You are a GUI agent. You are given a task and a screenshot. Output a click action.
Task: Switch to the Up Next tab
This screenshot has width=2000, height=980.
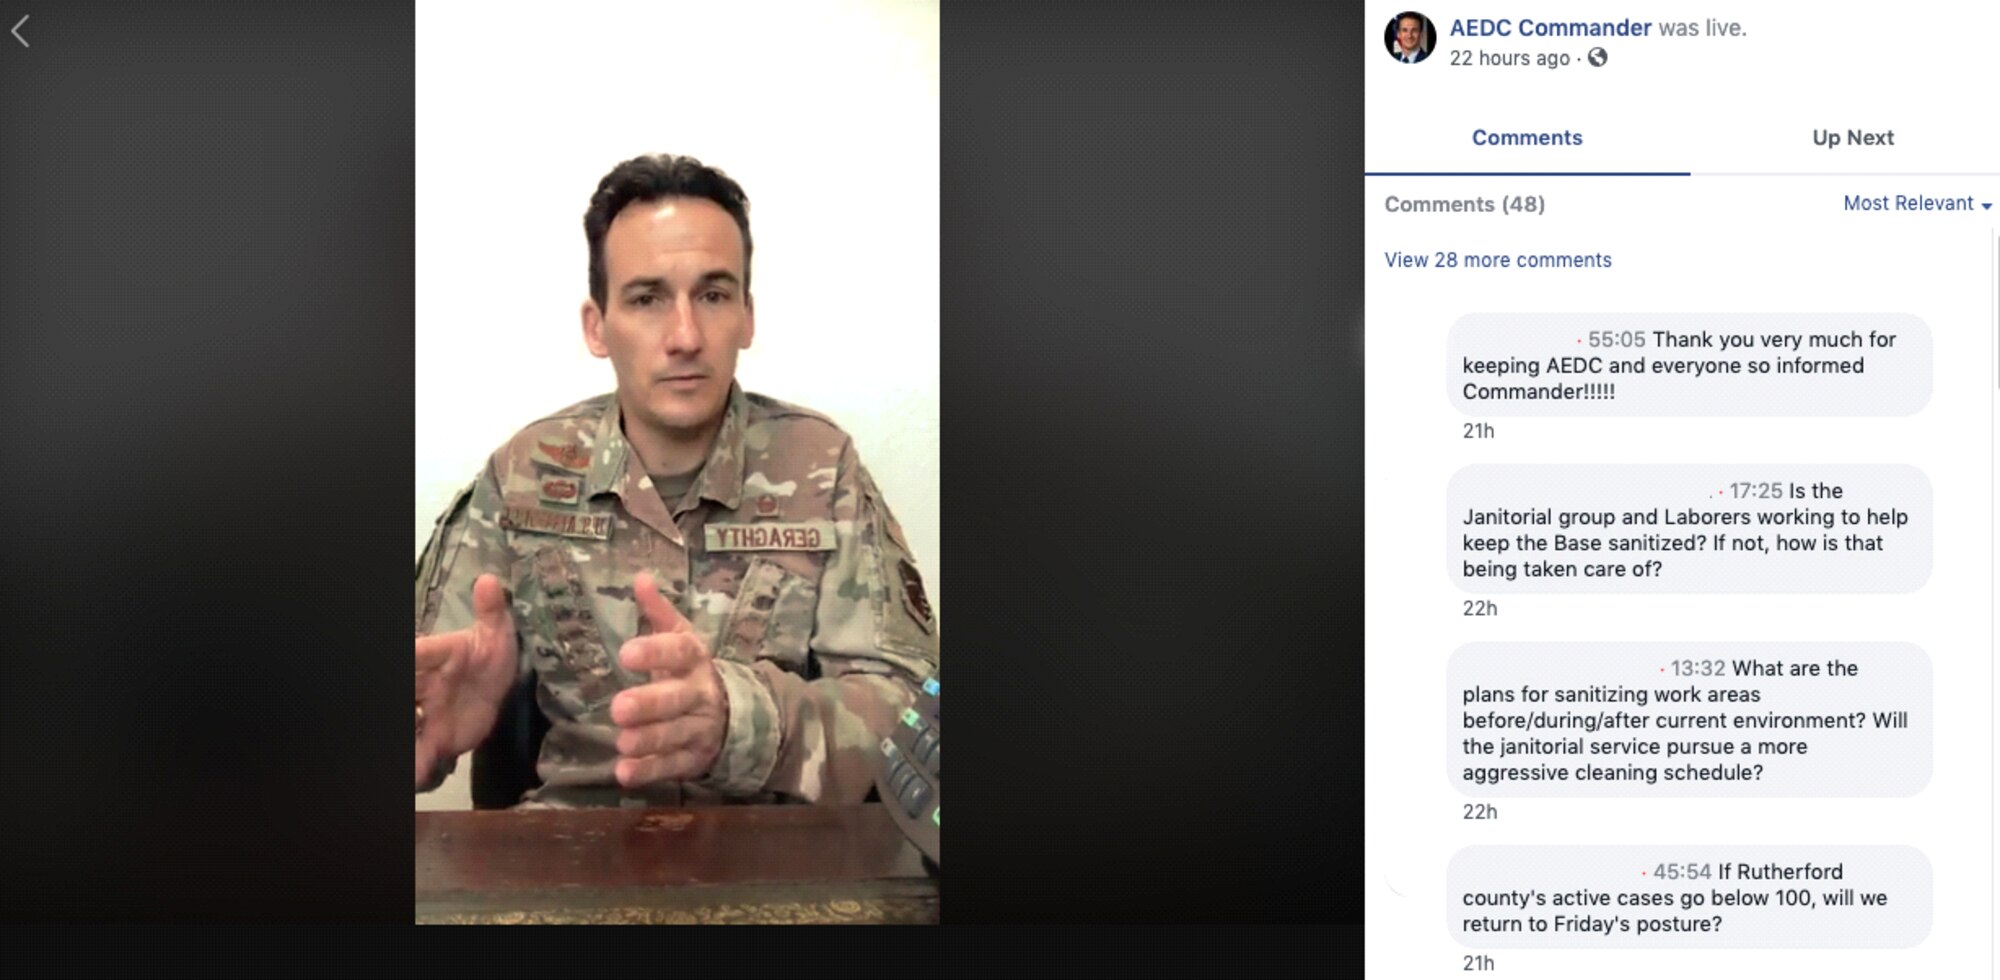[1853, 138]
